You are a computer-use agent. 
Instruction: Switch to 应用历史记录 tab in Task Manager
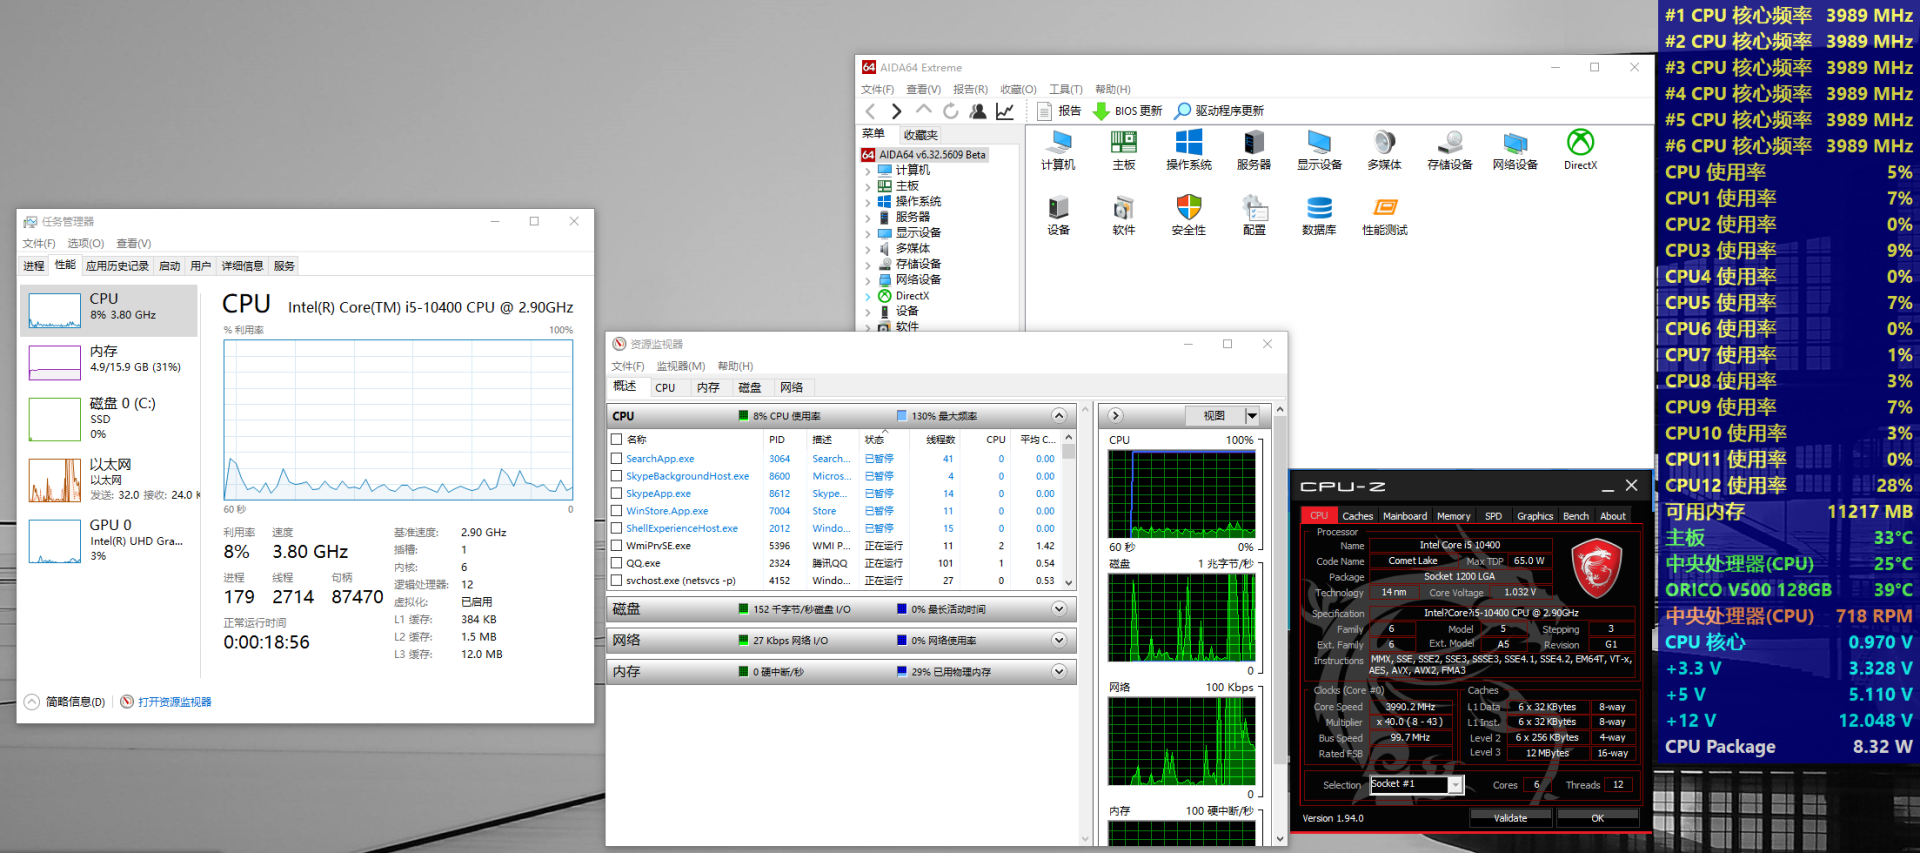(117, 266)
